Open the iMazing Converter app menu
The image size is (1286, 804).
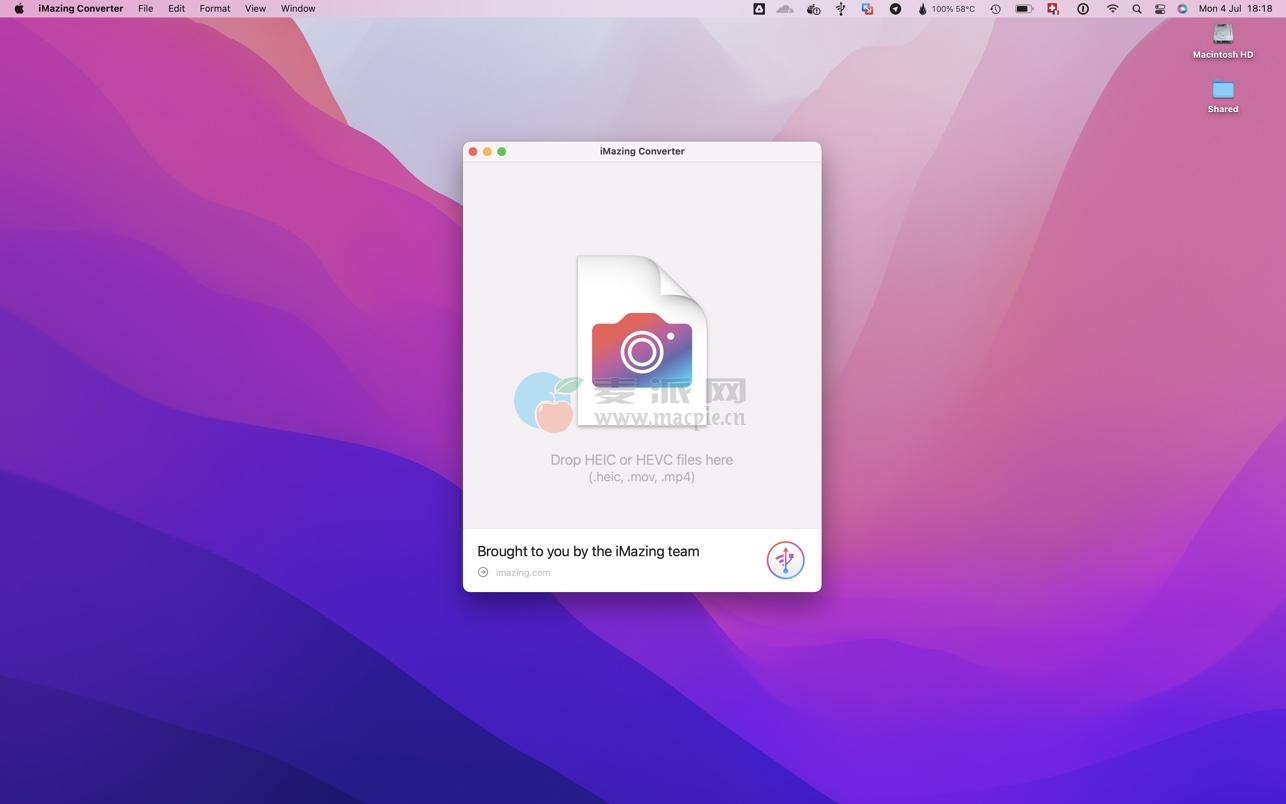tap(81, 8)
